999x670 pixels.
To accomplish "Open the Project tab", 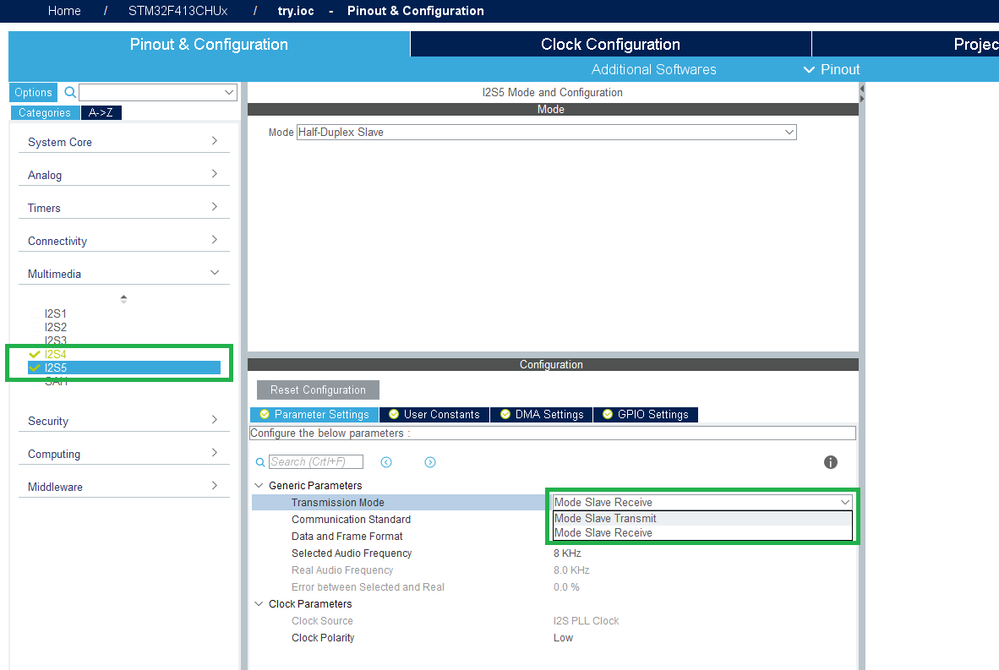I will (x=905, y=44).
